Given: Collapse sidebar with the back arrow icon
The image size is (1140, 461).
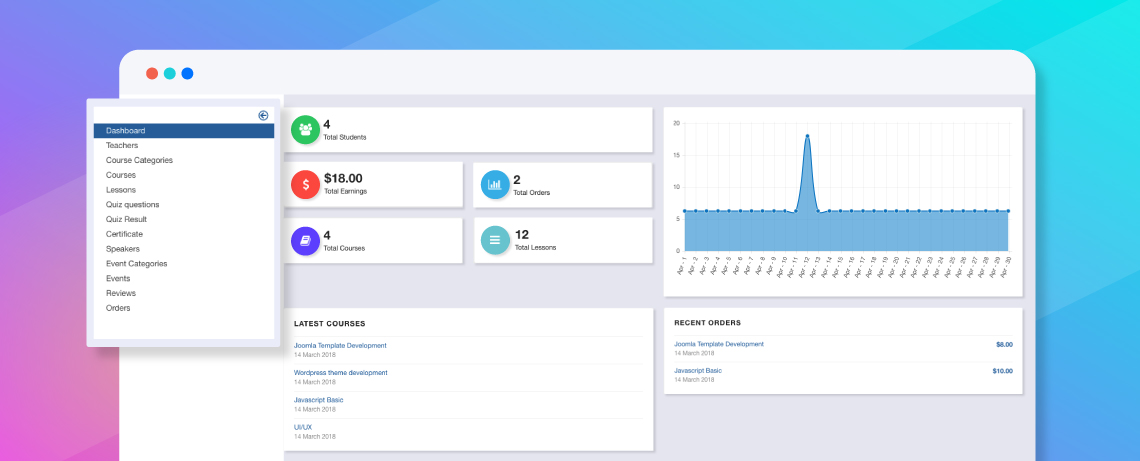Looking at the screenshot, I should [x=263, y=115].
